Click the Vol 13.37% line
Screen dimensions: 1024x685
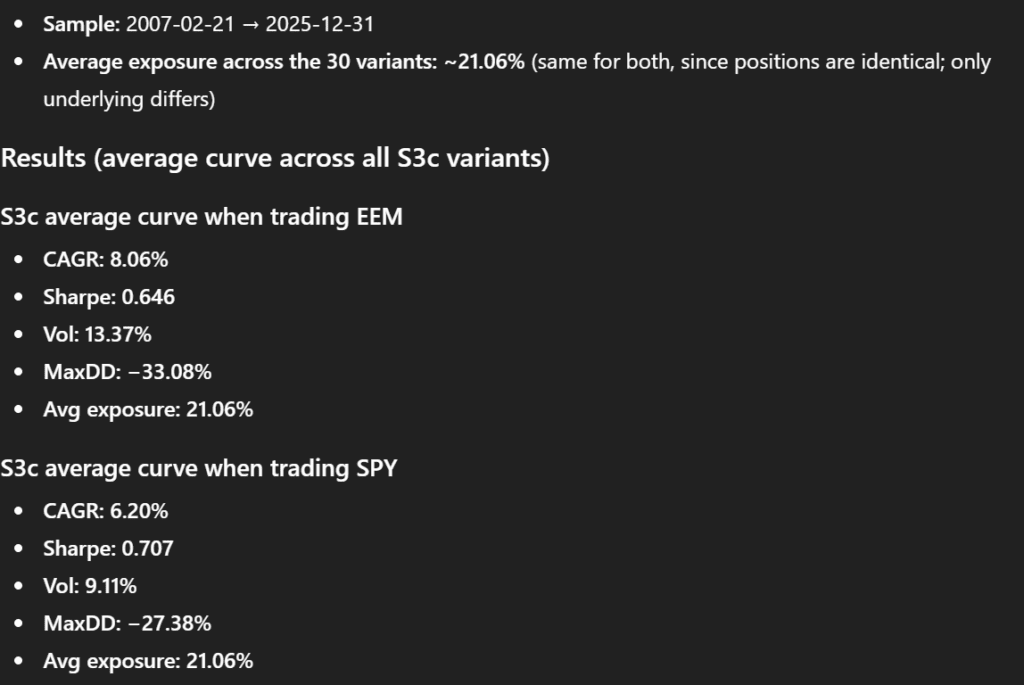(97, 335)
